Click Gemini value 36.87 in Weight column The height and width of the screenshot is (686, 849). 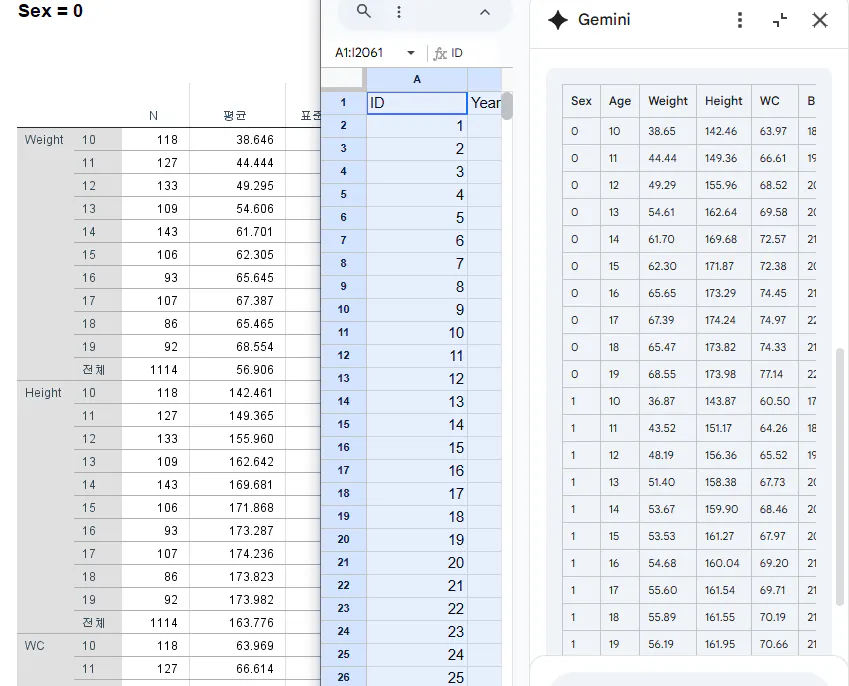coord(662,401)
